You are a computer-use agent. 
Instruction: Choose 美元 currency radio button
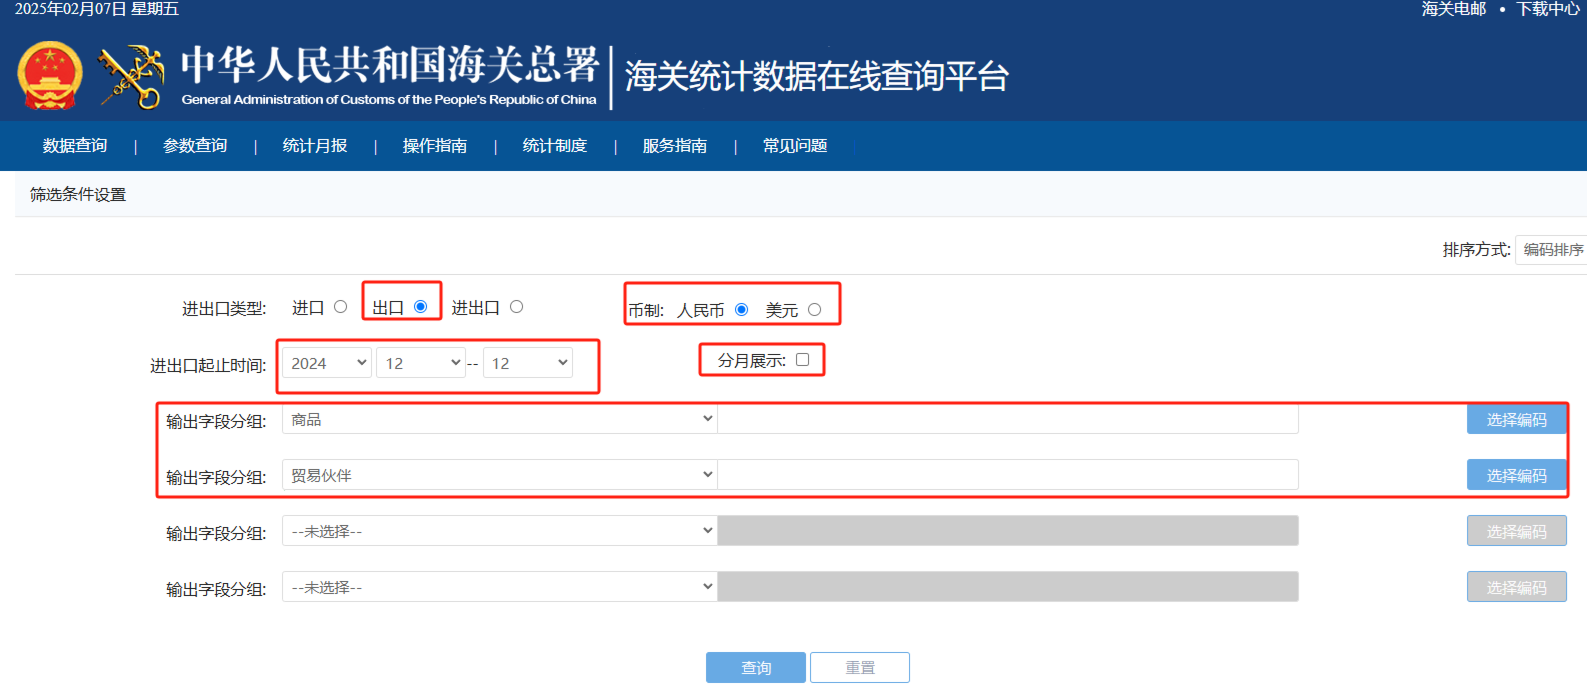815,310
